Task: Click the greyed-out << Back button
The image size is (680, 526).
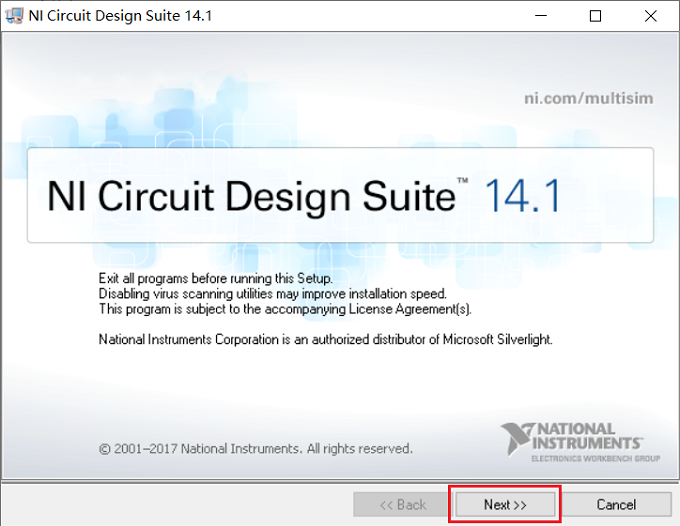Action: (x=402, y=504)
